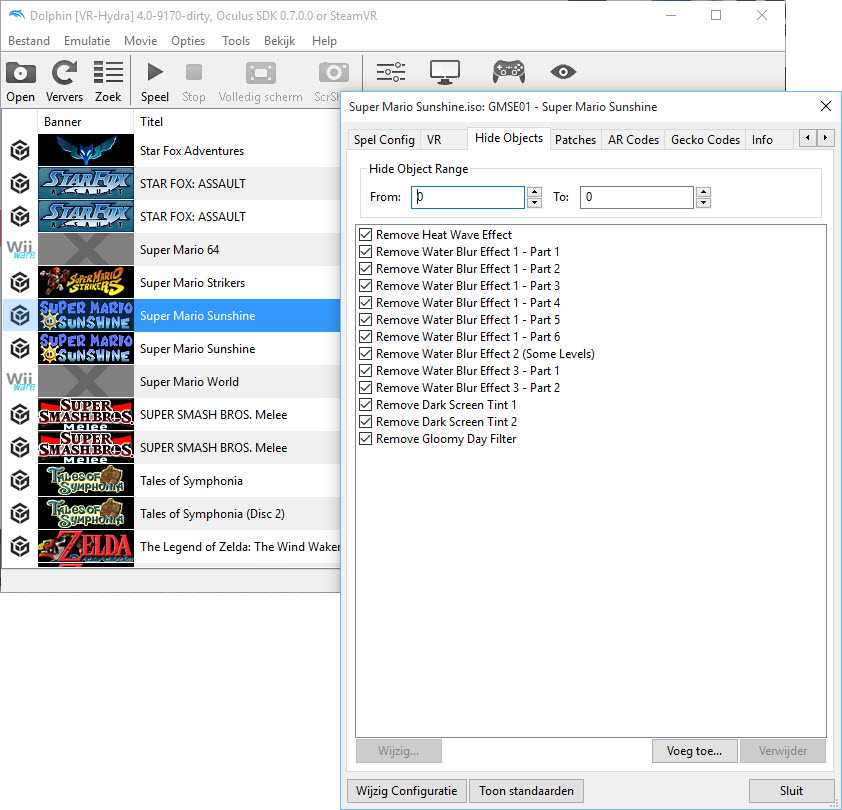Viewport: 842px width, 810px height.
Task: Click into the To range field
Action: pos(636,198)
